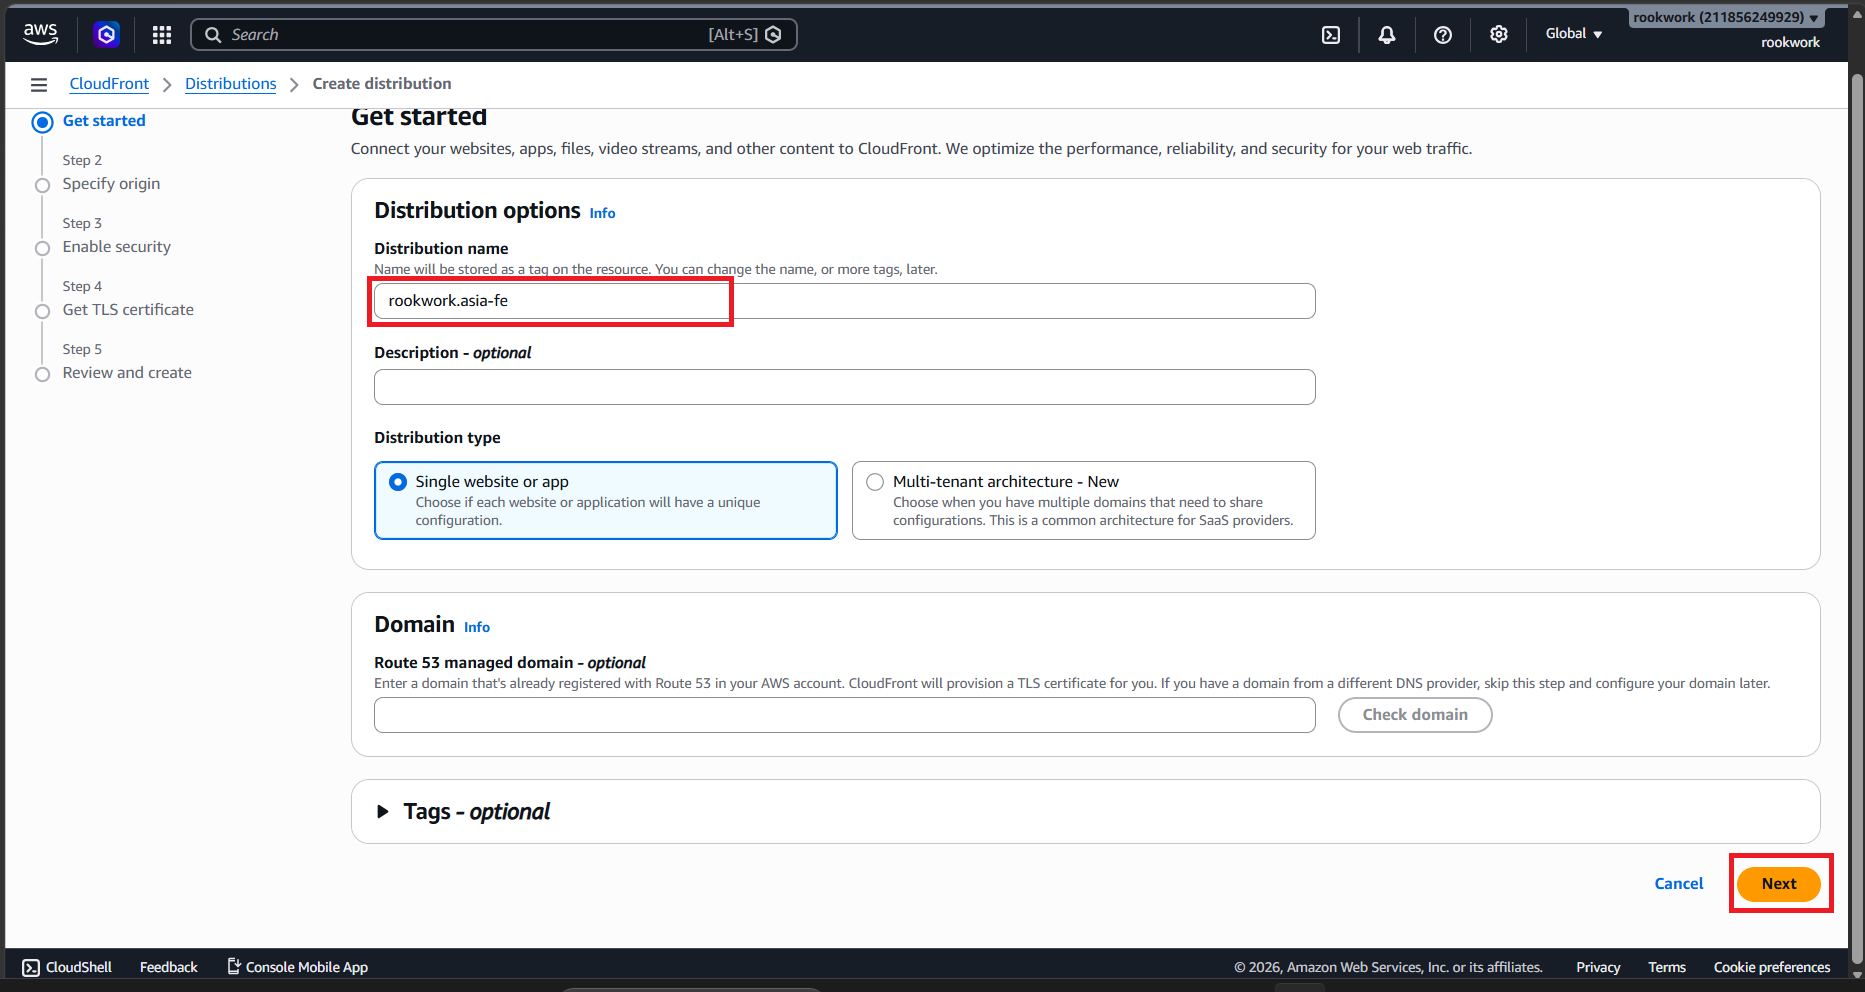Open Terms link in footer

point(1667,967)
